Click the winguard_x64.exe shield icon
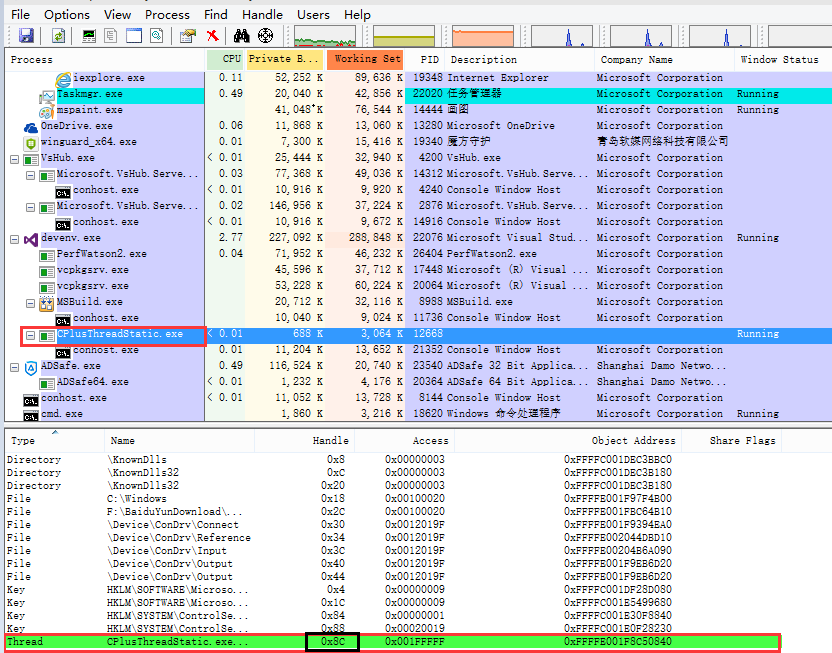The height and width of the screenshot is (653, 832). (31, 143)
